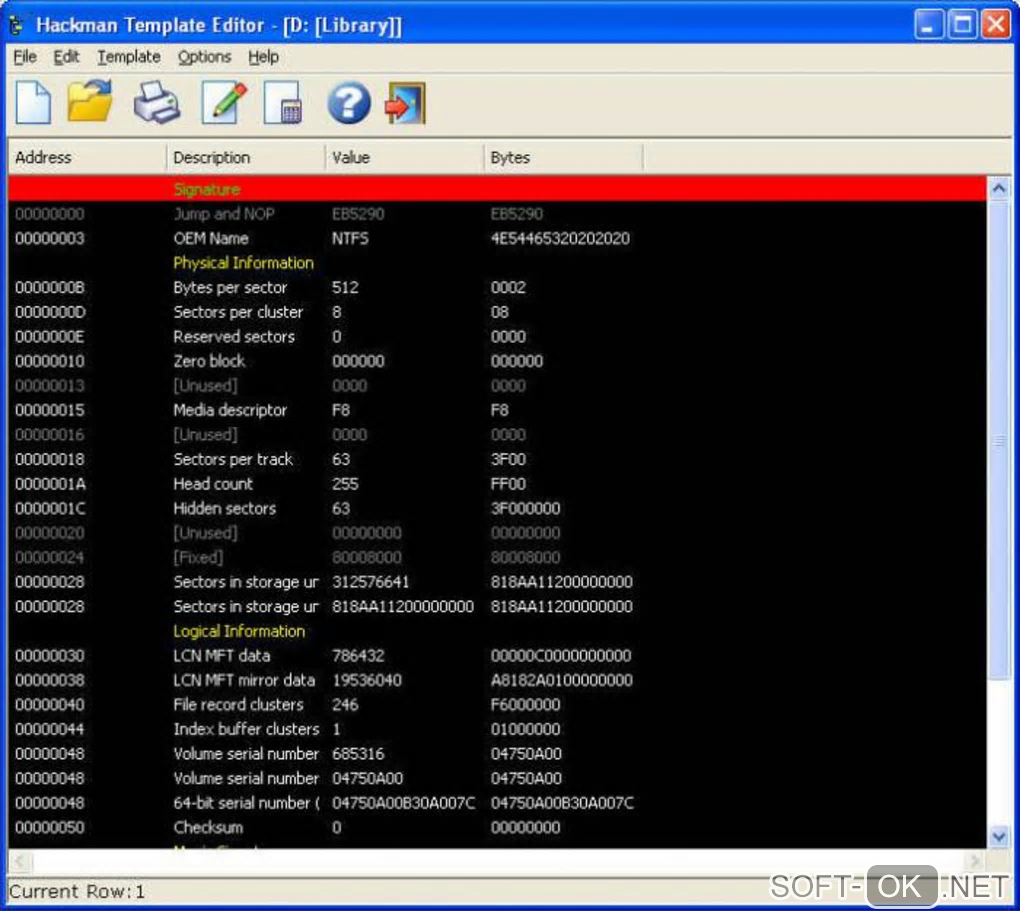Screen dimensions: 1020x911
Task: Select the Bytes per sector row
Action: coord(497,288)
